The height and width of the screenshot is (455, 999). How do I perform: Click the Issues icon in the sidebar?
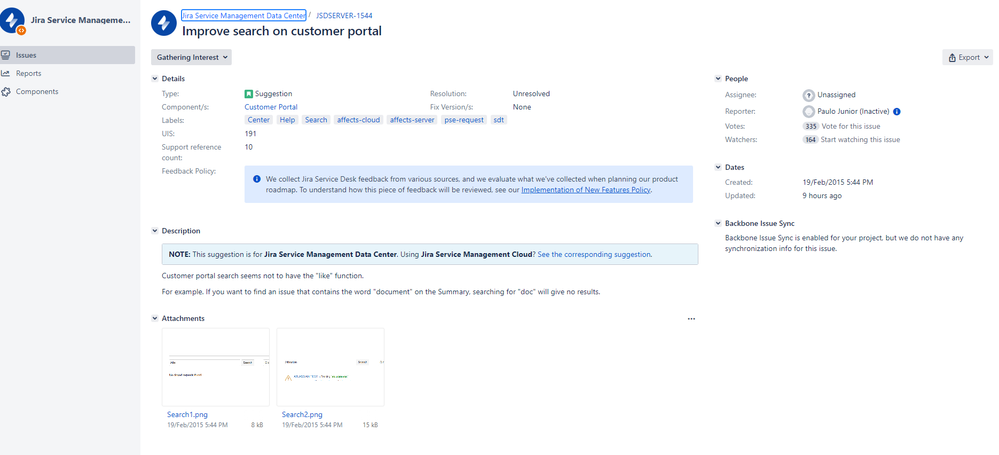click(x=5, y=55)
